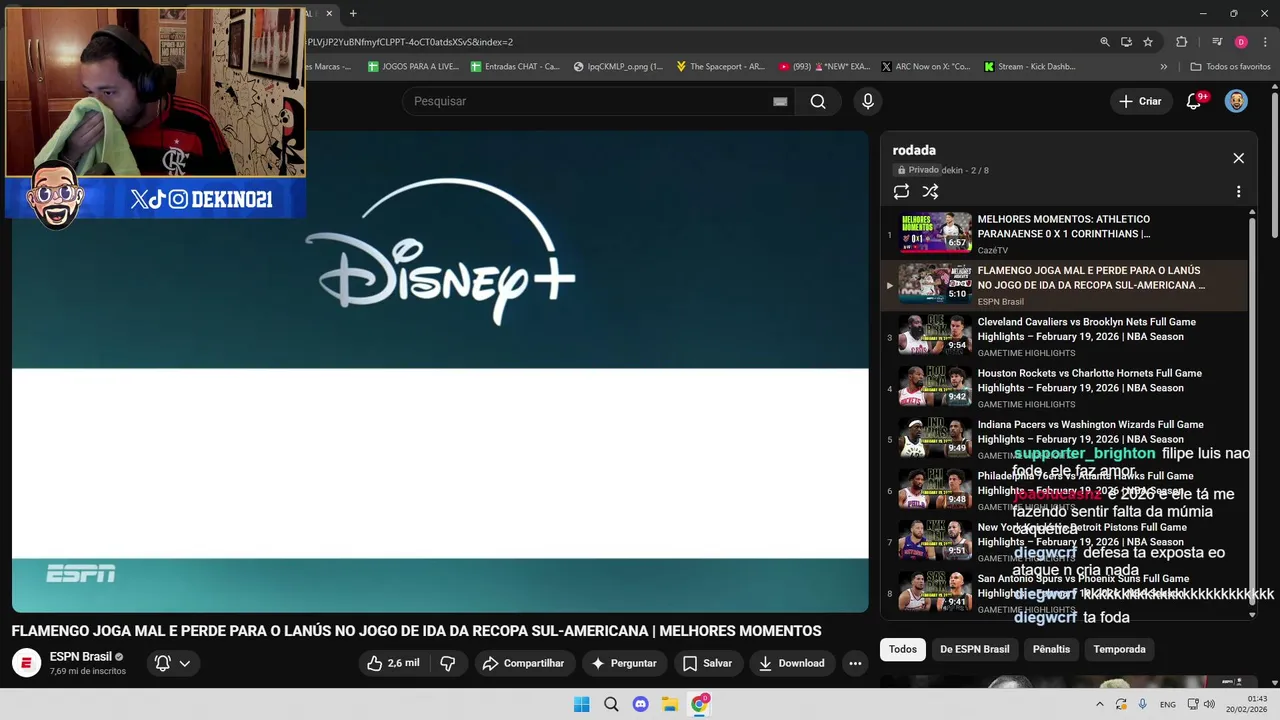Open the playlist three-dot options menu

tap(1239, 192)
